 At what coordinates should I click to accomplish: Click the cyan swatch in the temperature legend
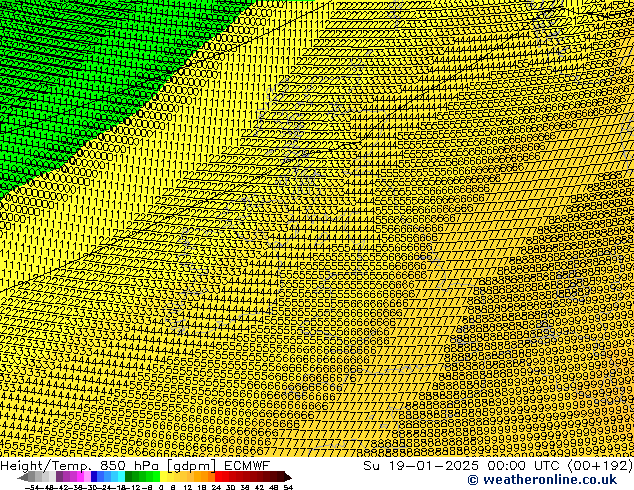pos(121,476)
